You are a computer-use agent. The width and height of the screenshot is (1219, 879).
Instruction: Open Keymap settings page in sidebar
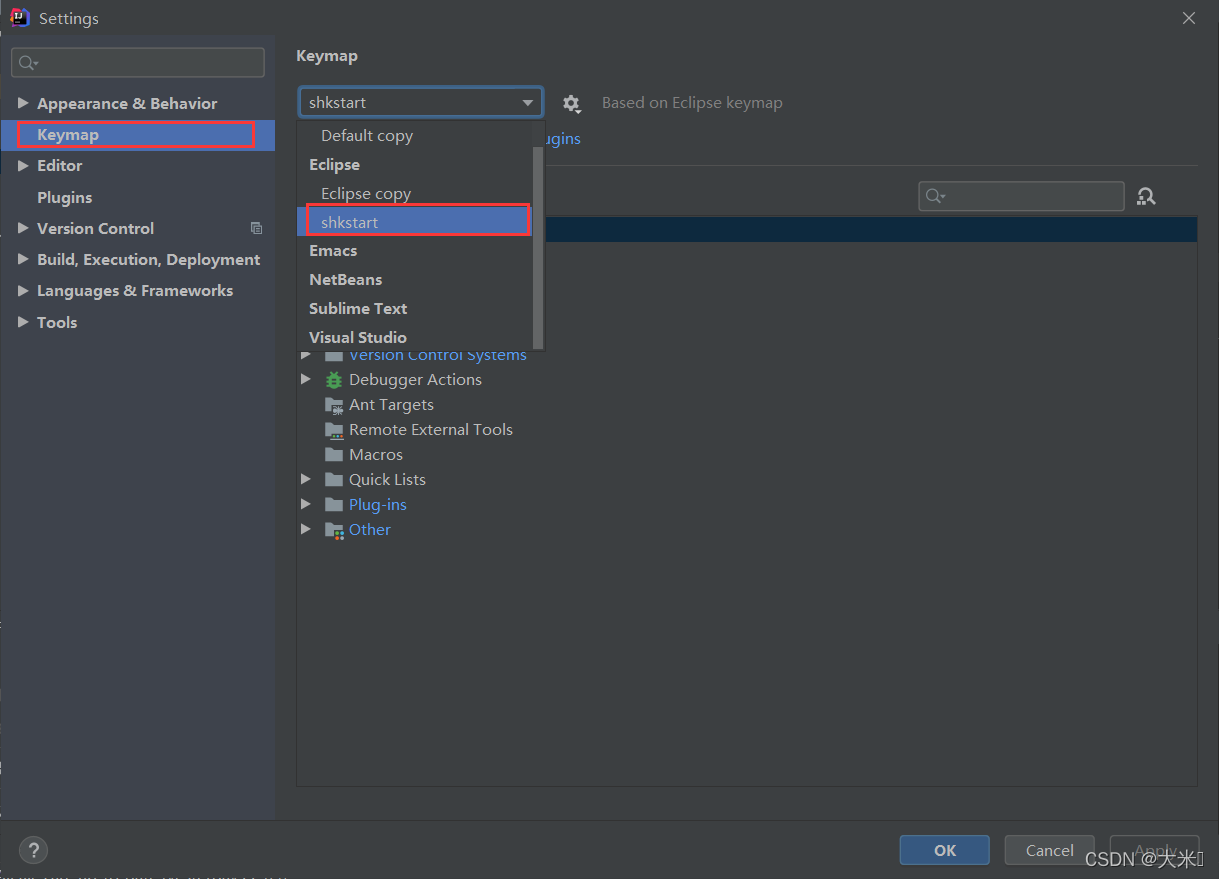tap(137, 134)
